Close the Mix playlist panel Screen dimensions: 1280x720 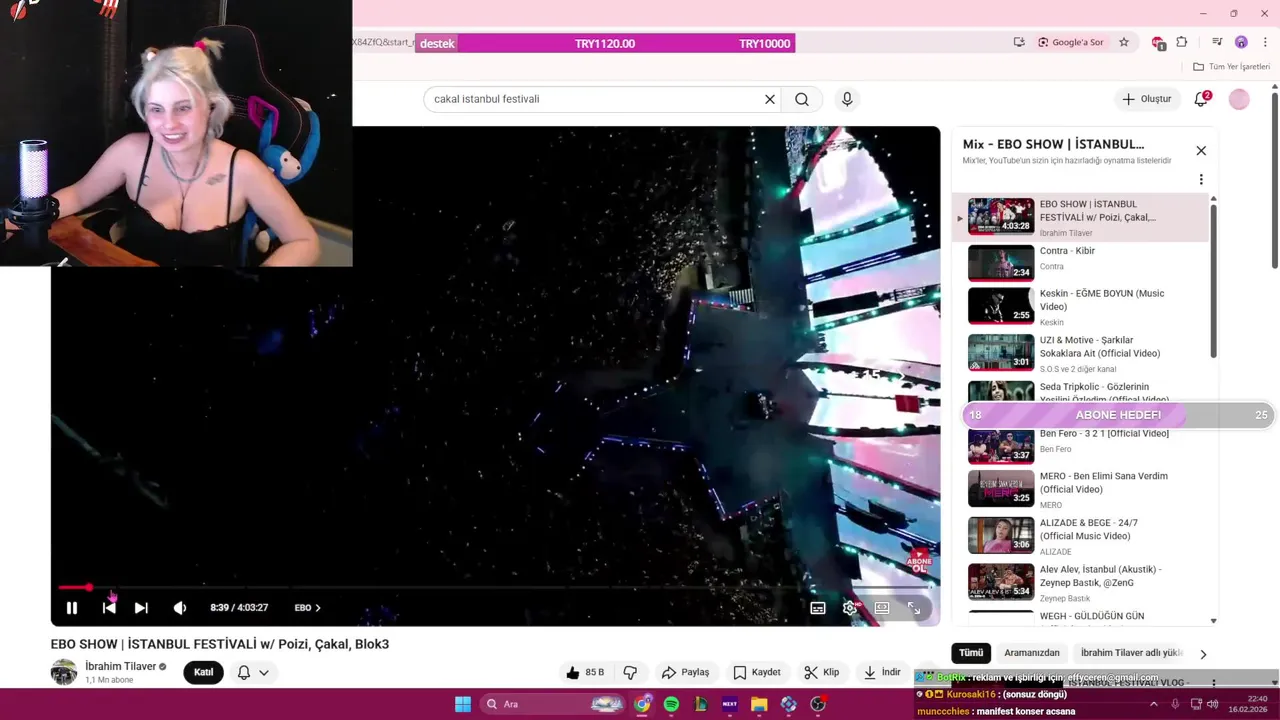click(1201, 151)
